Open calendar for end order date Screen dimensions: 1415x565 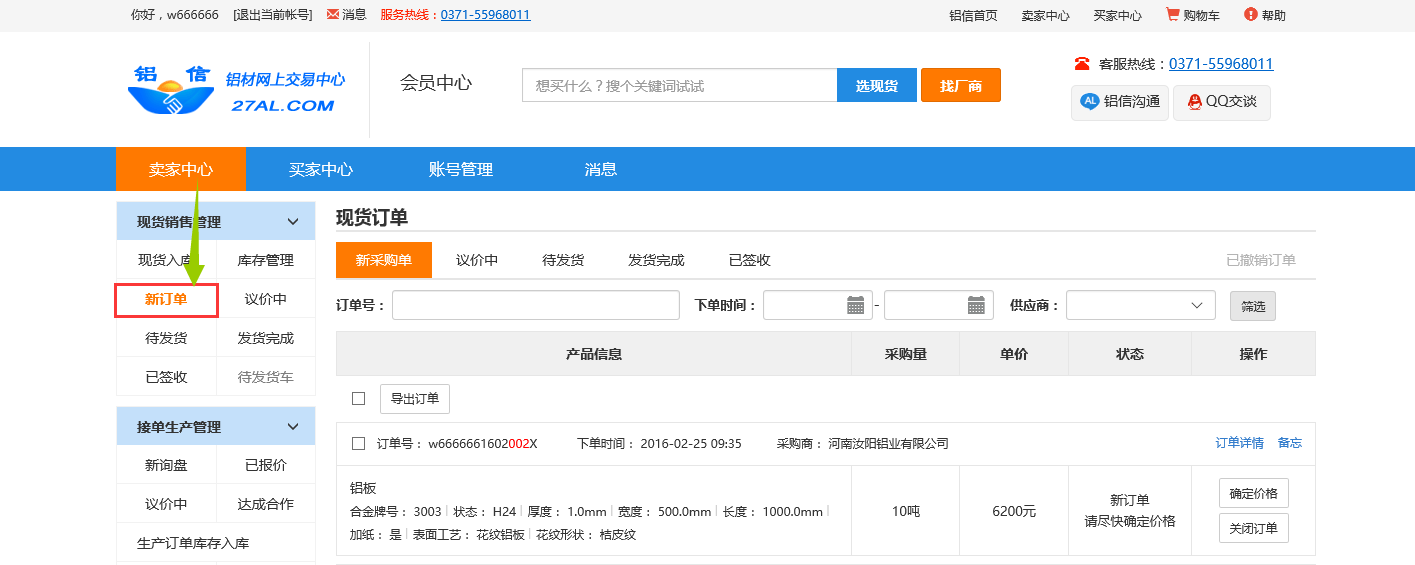tap(976, 306)
